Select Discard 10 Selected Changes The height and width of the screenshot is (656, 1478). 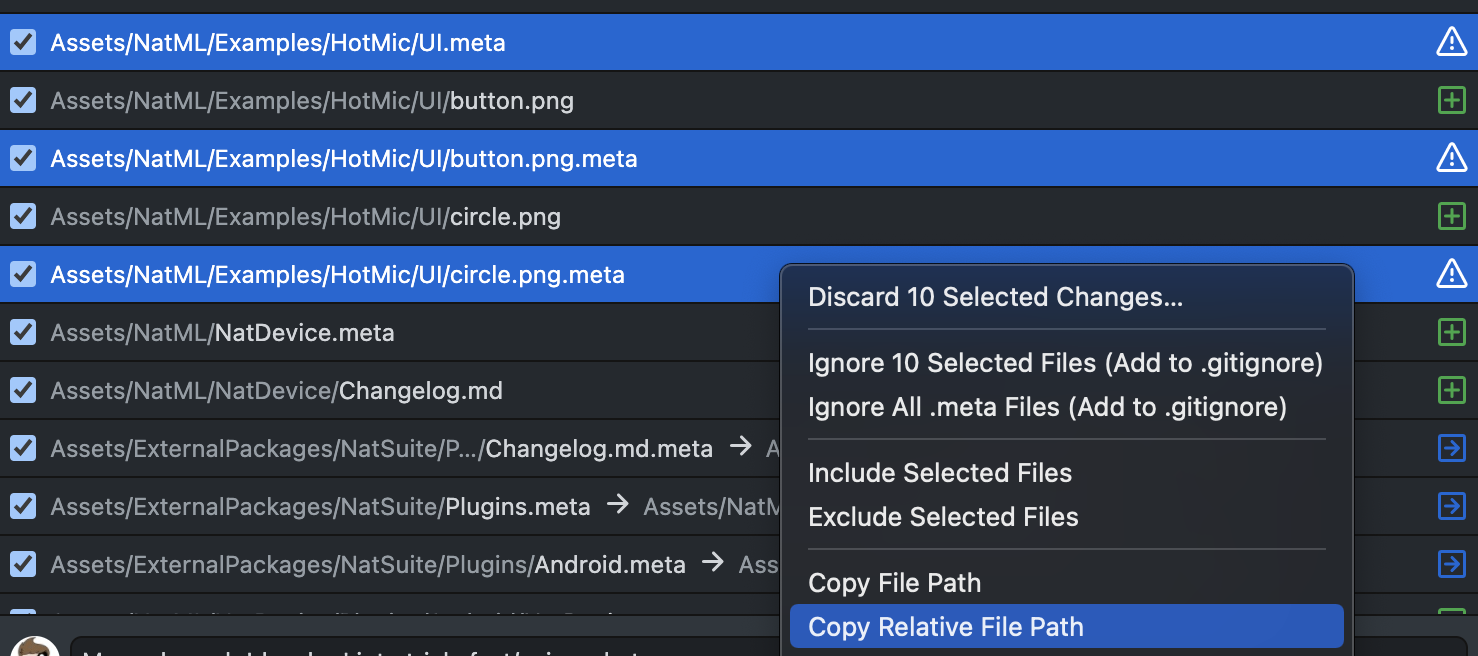pyautogui.click(x=995, y=297)
